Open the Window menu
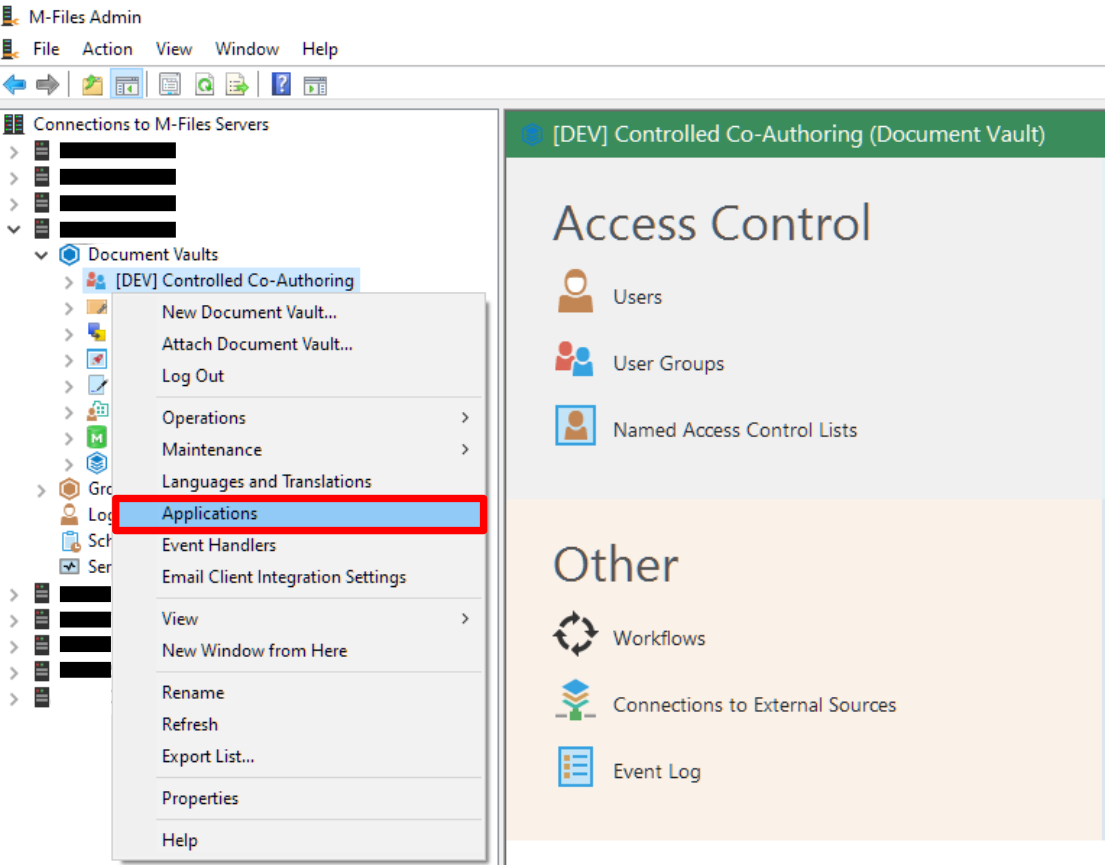Viewport: 1105px width, 865px height. pos(247,49)
